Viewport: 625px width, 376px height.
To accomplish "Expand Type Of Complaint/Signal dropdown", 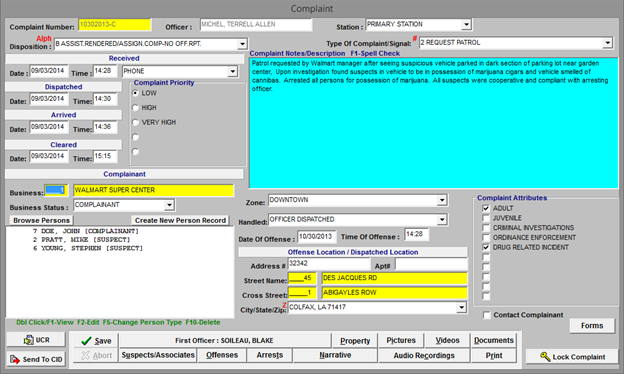I will 607,43.
